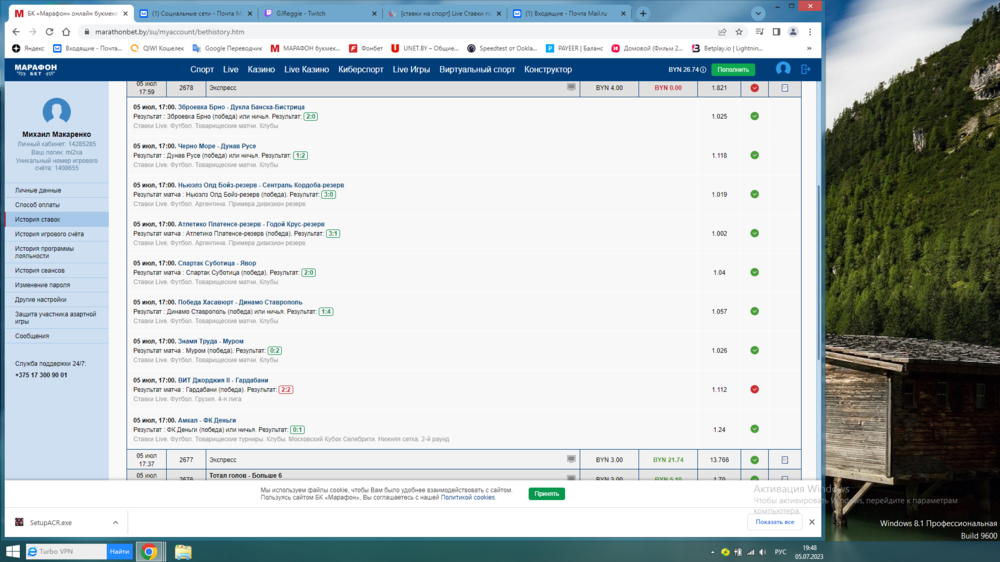Open the Киберспорт menu item
Screen dimensions: 1000x562
pos(361,70)
